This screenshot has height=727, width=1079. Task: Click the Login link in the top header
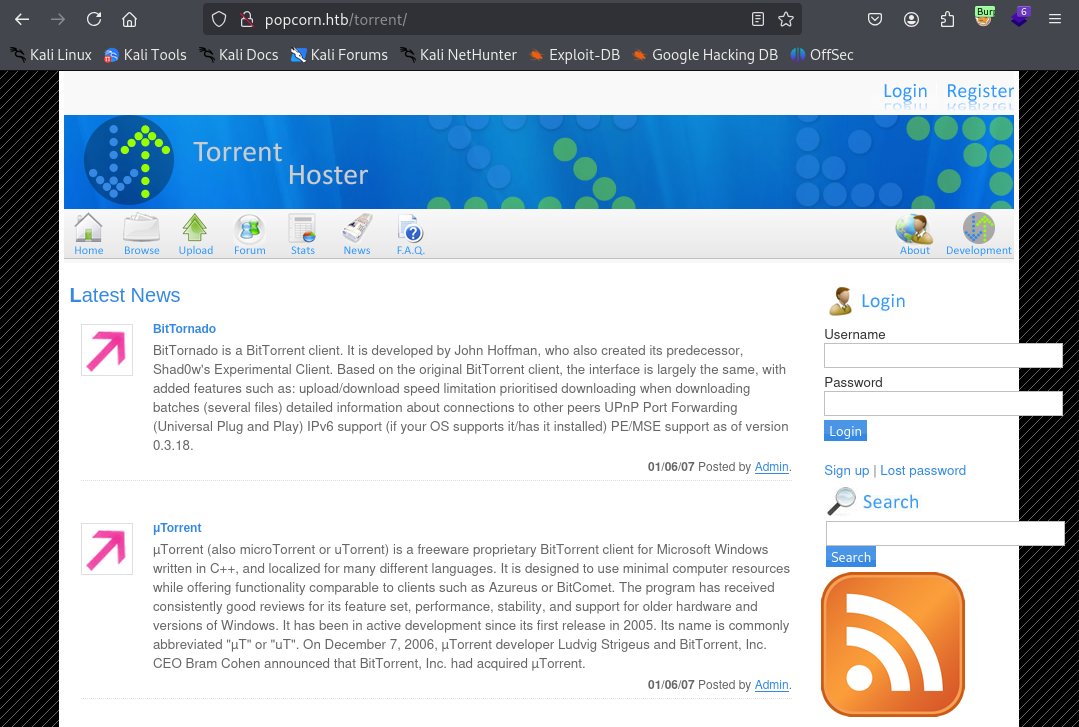(905, 91)
